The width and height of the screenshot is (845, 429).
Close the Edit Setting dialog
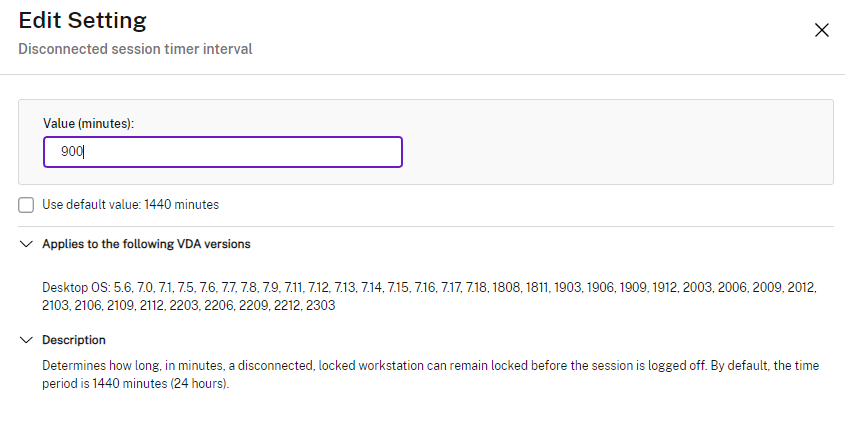point(822,30)
